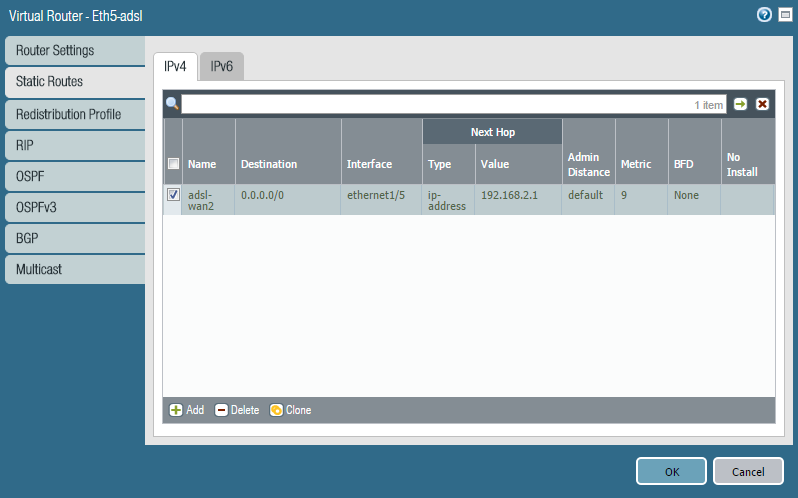798x498 pixels.
Task: Select Static Routes section
Action: (x=75, y=81)
